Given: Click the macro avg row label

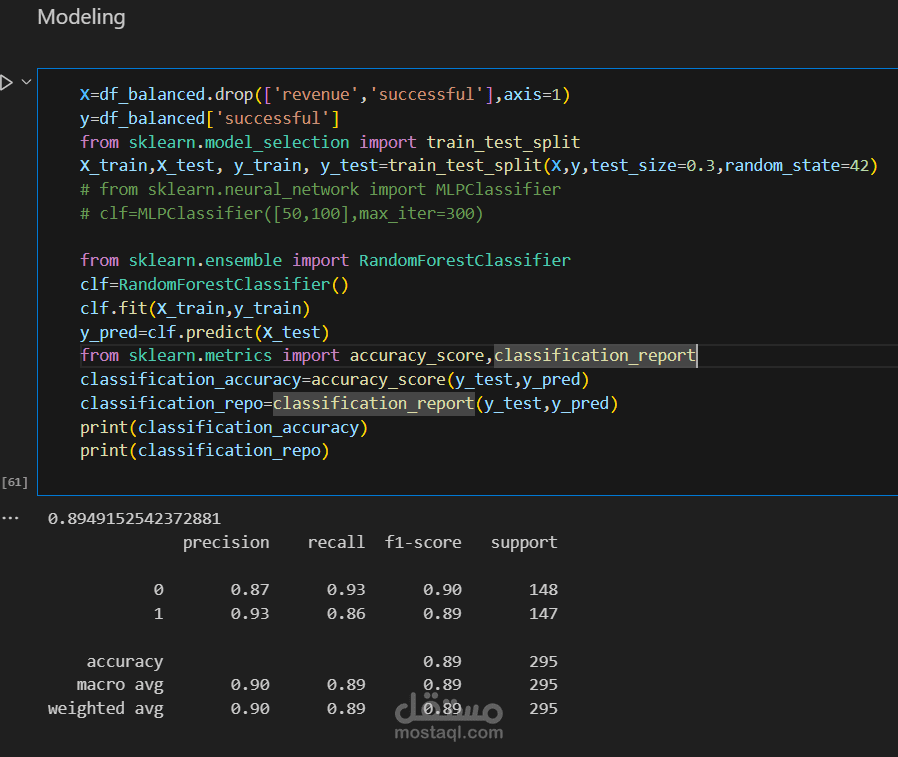Looking at the screenshot, I should (120, 685).
